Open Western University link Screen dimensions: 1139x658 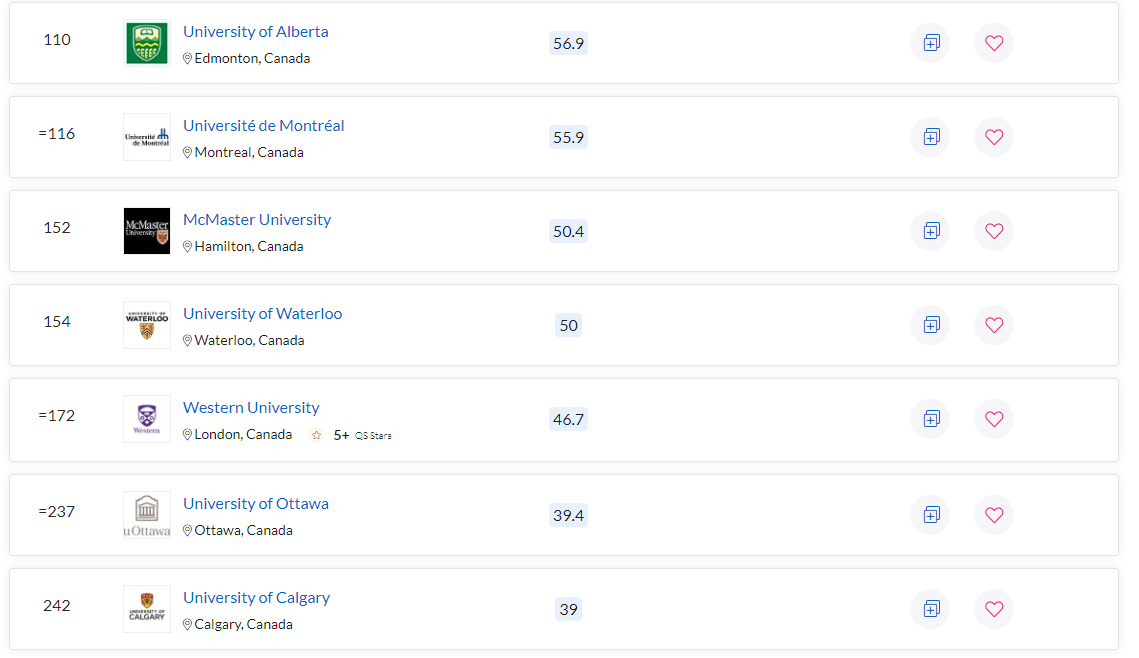(251, 407)
